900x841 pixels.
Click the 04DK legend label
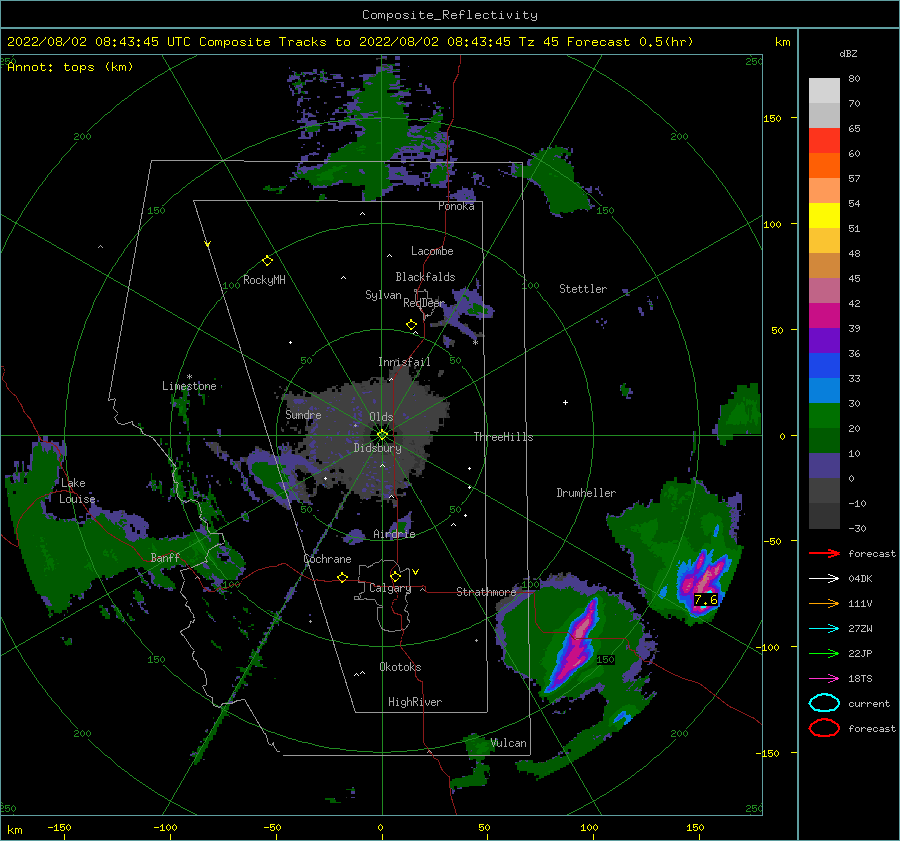[860, 579]
